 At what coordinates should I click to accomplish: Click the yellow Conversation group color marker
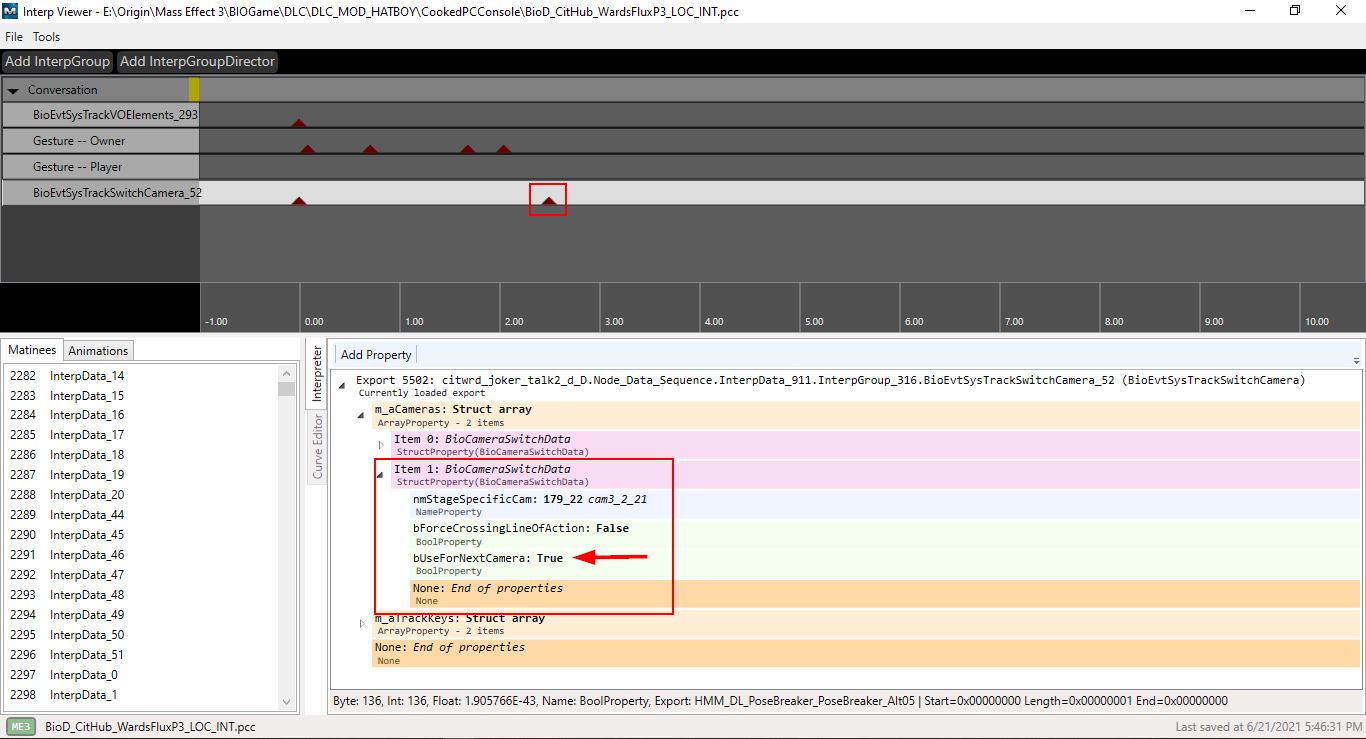tap(194, 89)
